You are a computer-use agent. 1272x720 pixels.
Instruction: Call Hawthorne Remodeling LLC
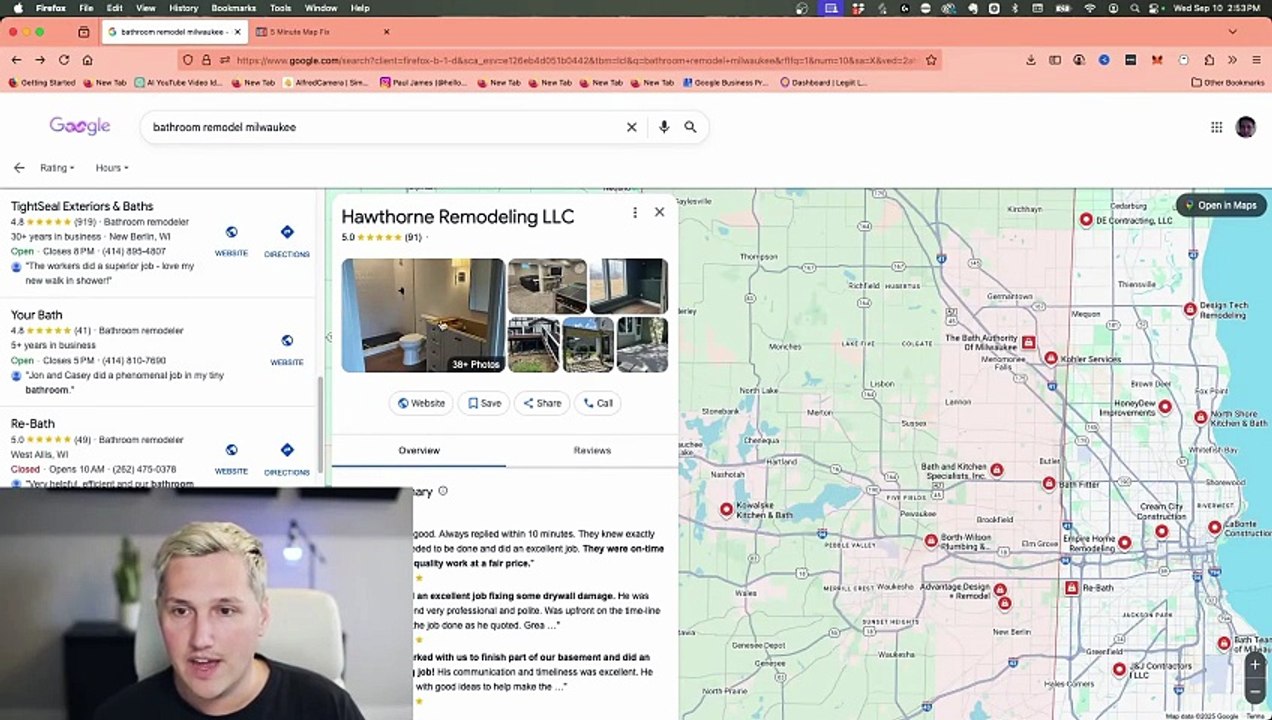(598, 403)
